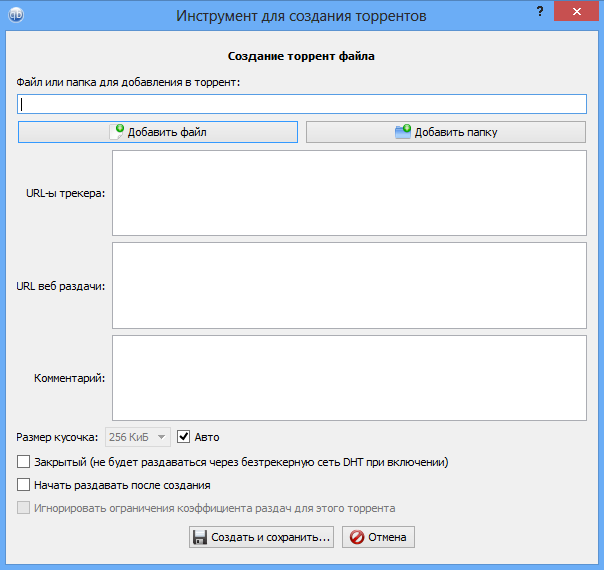Click the Комментарий label
The image size is (604, 570).
[x=69, y=378]
